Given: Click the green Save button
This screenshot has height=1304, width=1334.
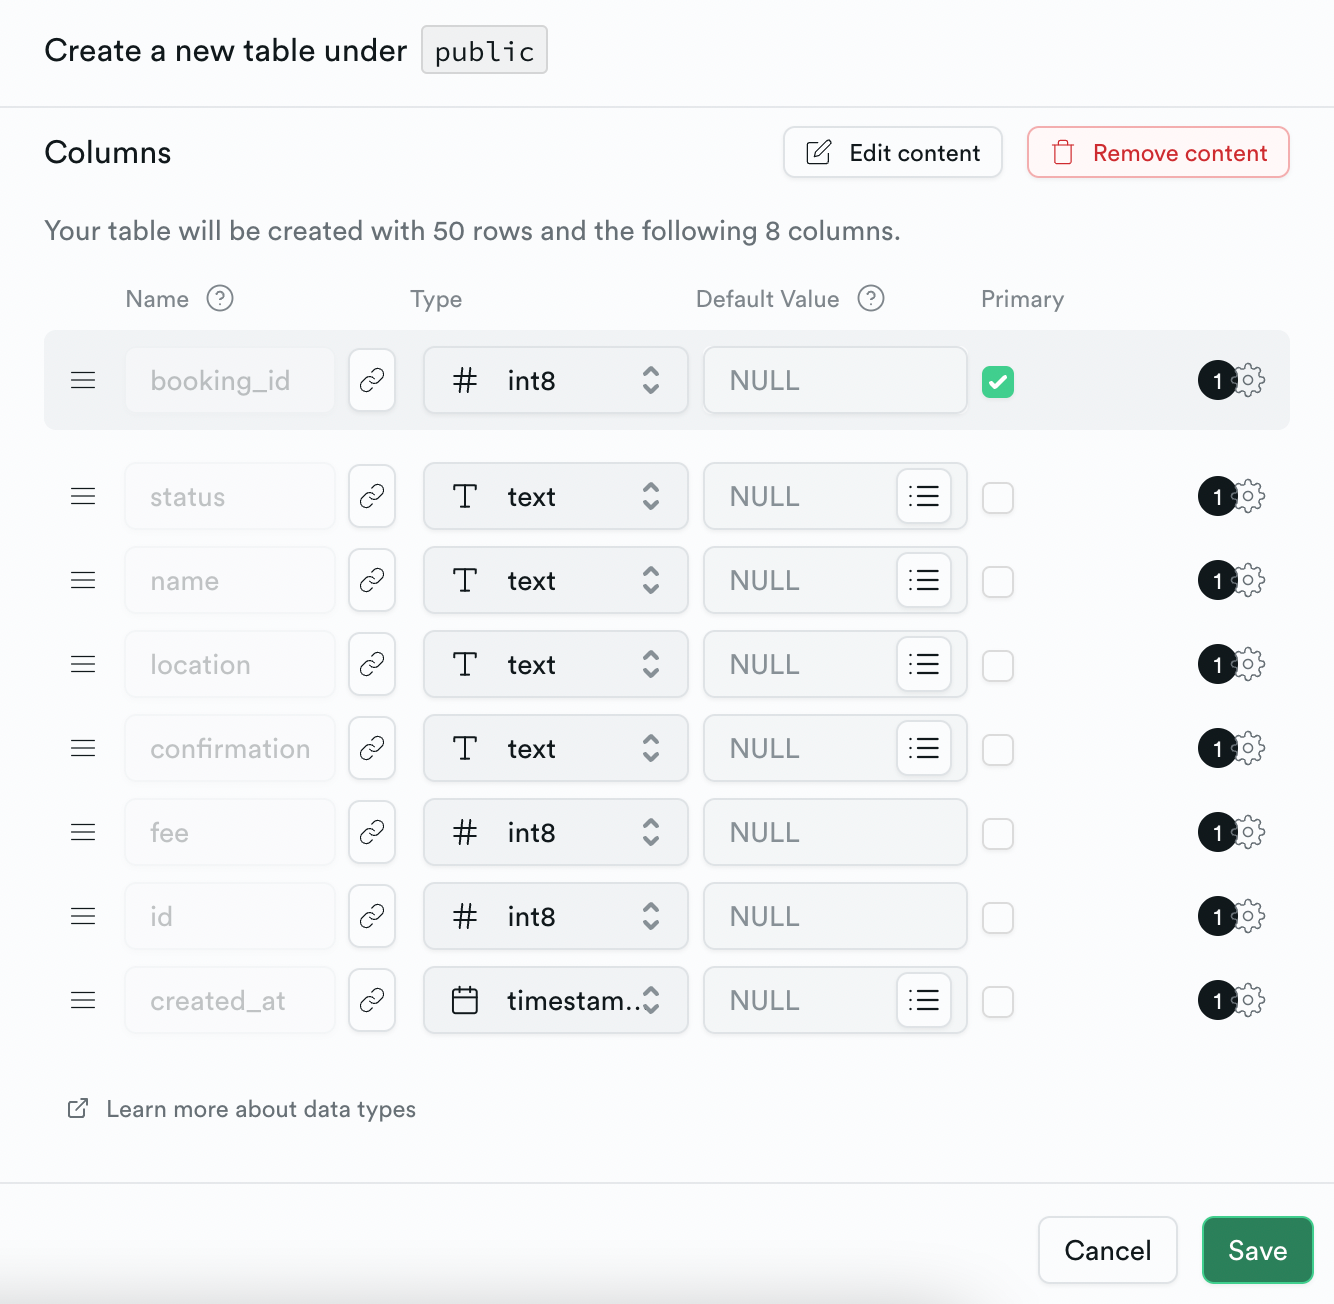Looking at the screenshot, I should coord(1258,1250).
